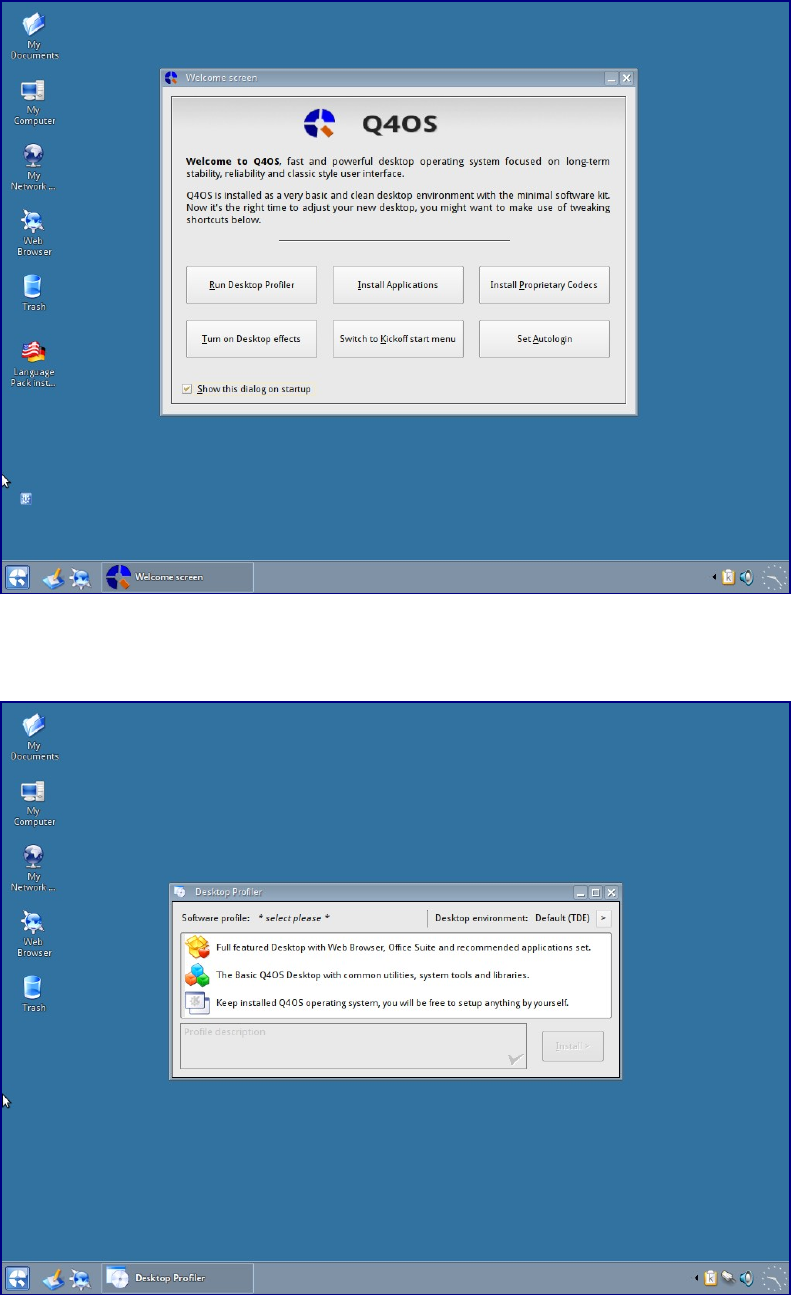Click the Welcome screen taskbar entry

pyautogui.click(x=178, y=577)
